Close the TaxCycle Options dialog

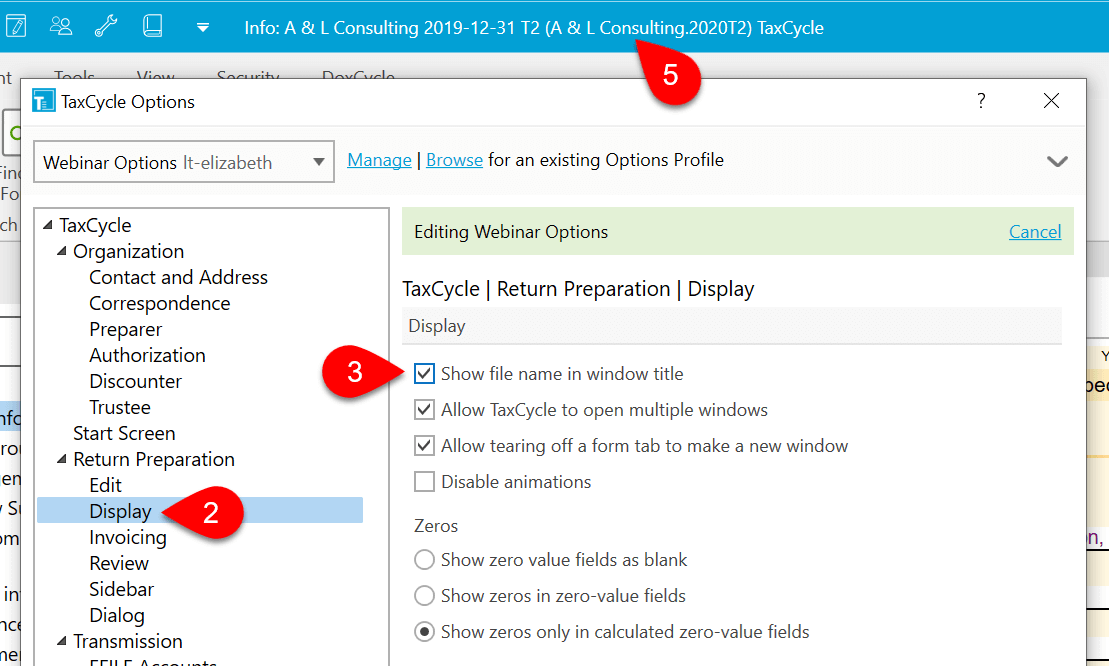point(1051,100)
